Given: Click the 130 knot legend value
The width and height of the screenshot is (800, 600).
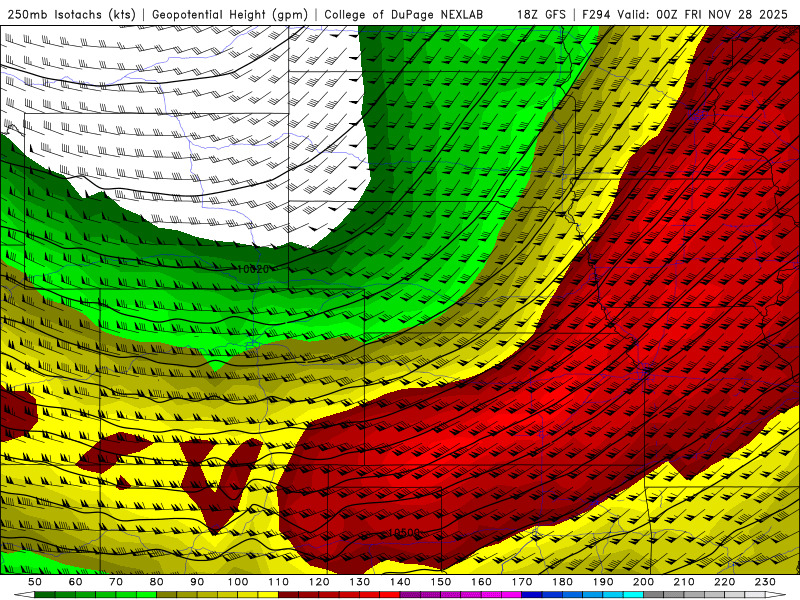Looking at the screenshot, I should pyautogui.click(x=360, y=582).
